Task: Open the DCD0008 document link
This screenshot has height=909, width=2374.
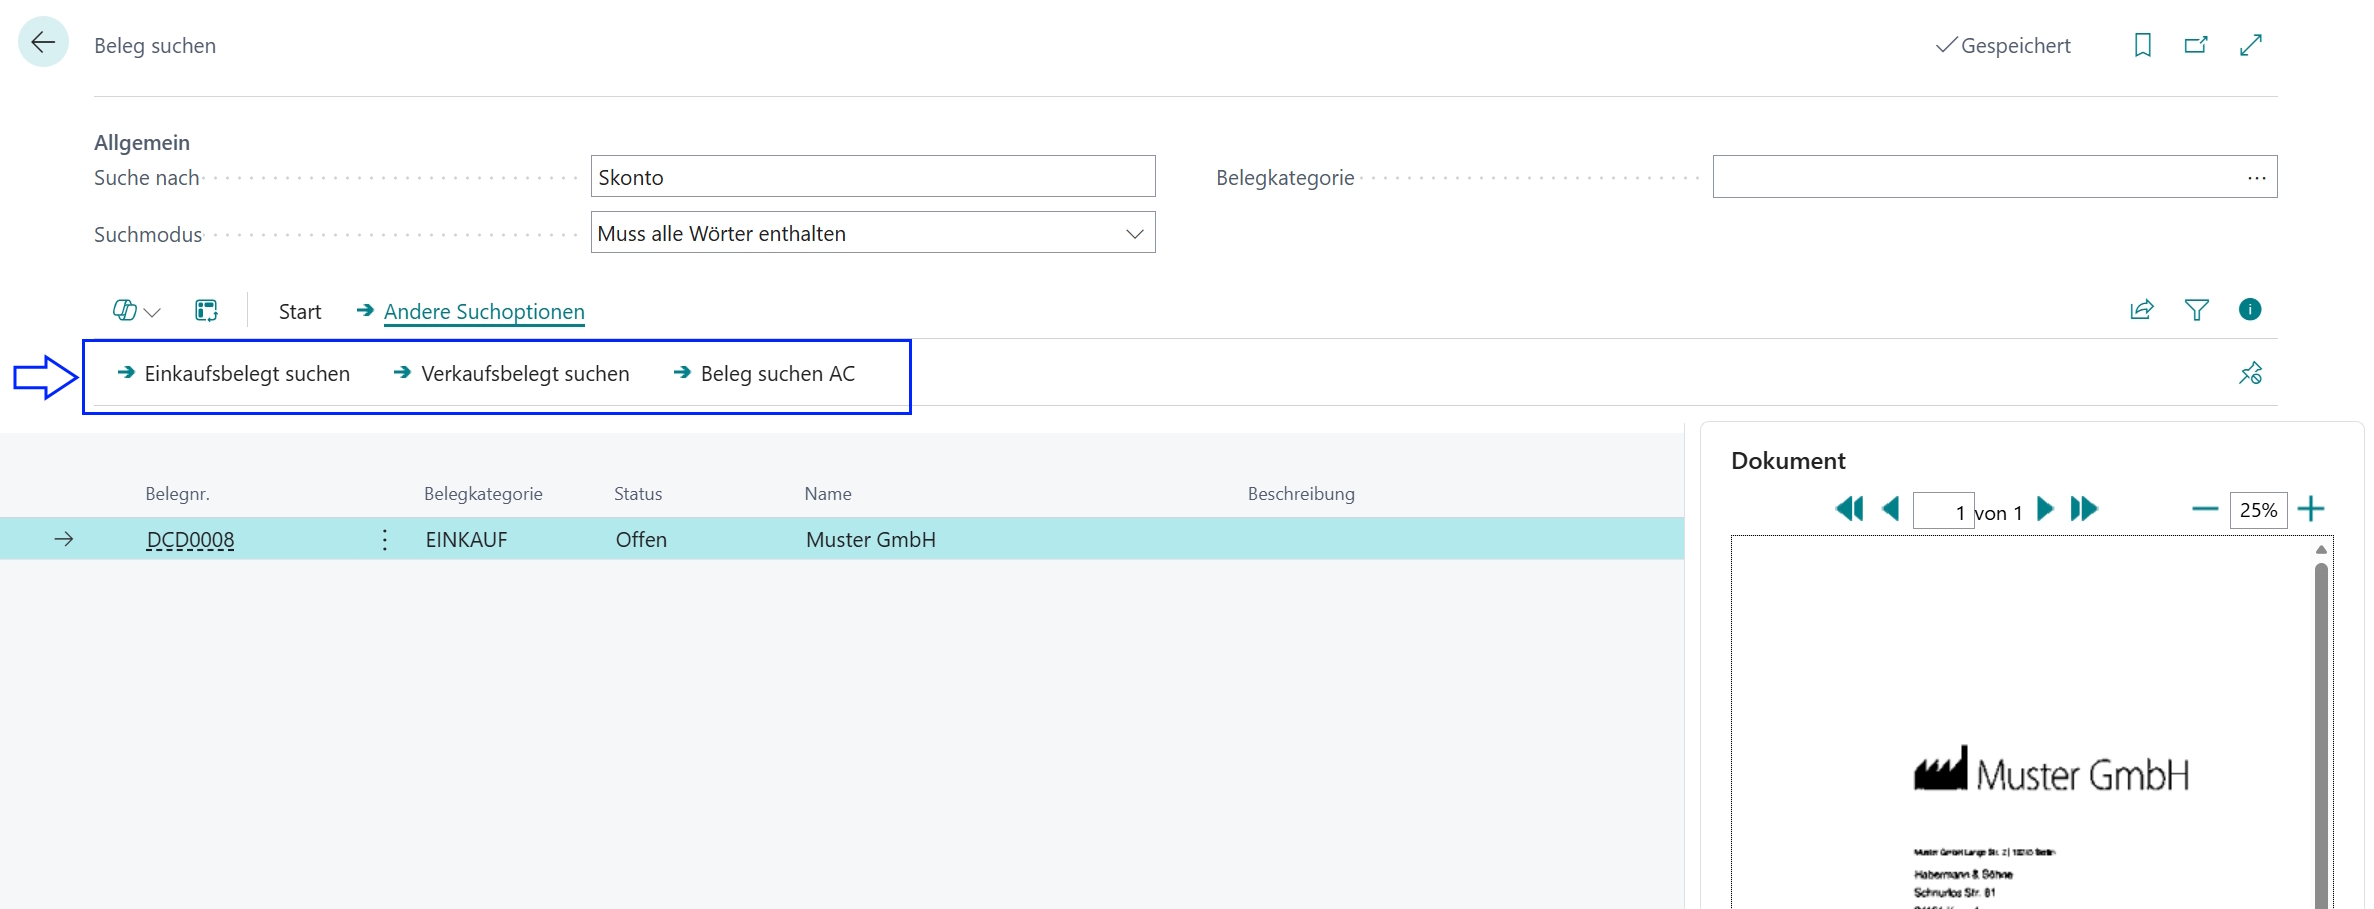Action: 190,540
